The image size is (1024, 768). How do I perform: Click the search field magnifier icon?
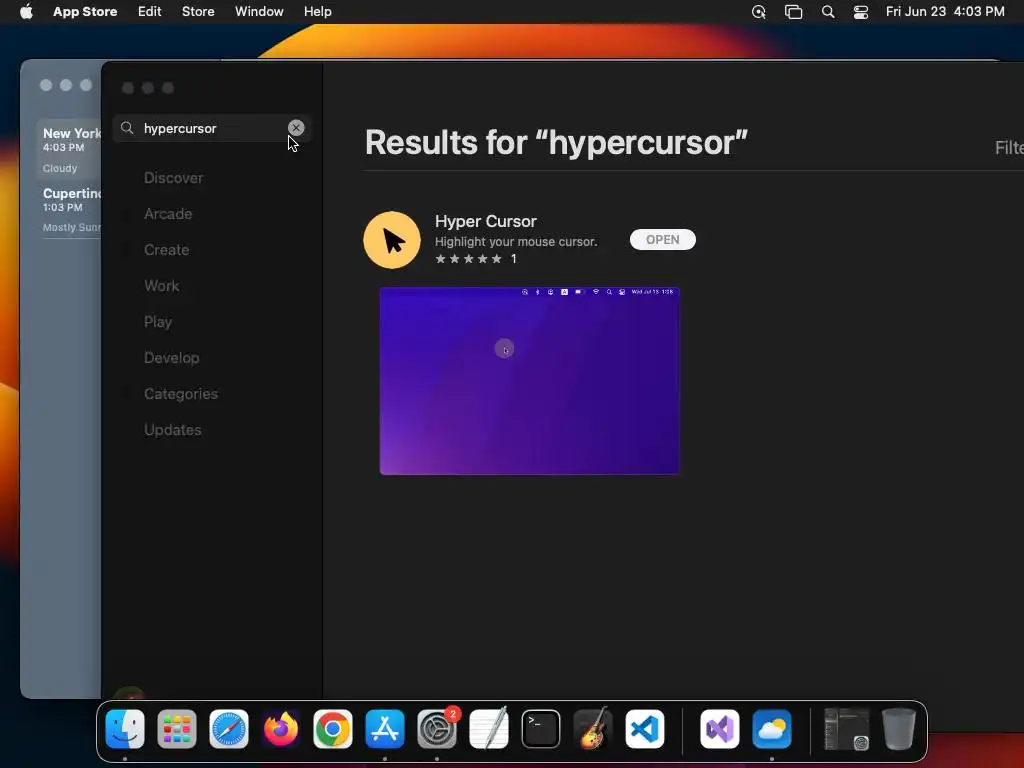(127, 128)
